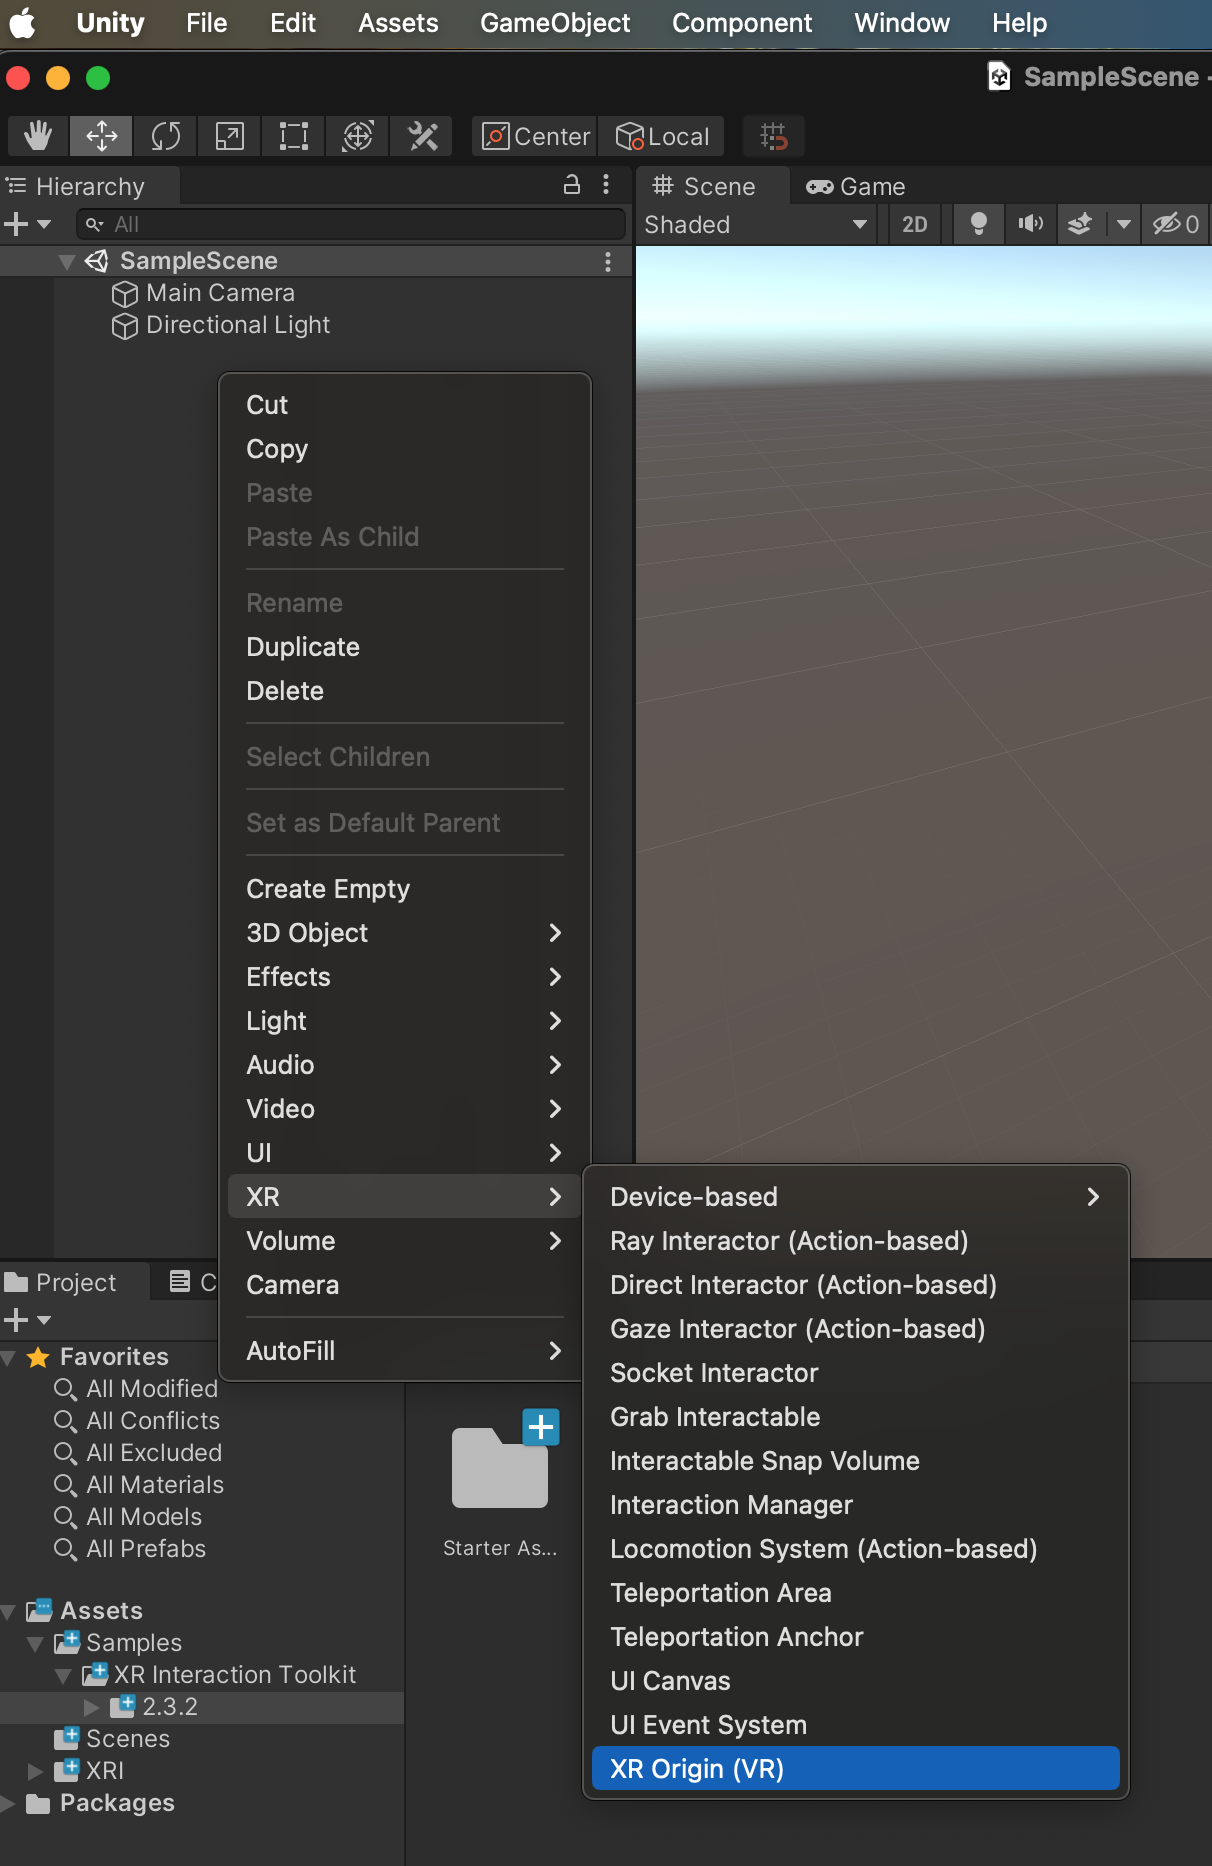Open the Starter Assets folder thumbnail
The image size is (1212, 1866).
click(501, 1466)
